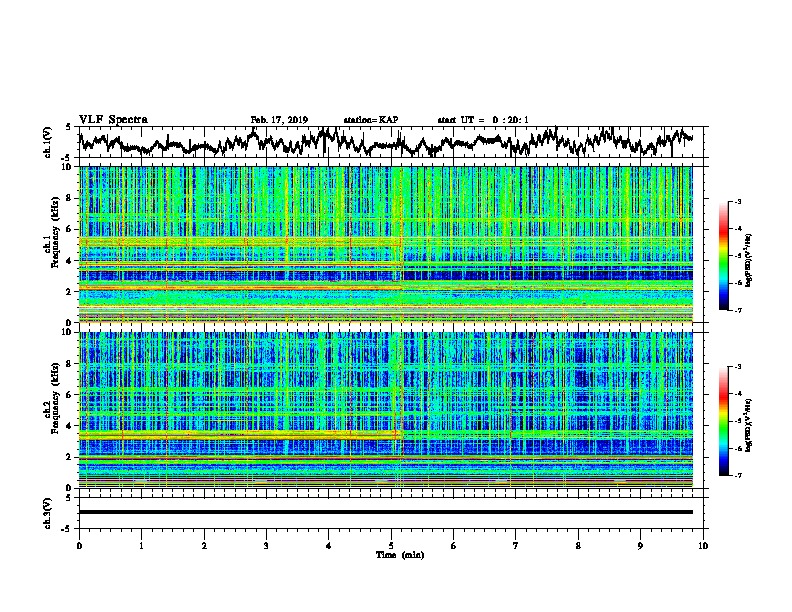Click the "start UT = 0 : 20: 1" label
This screenshot has height=612, width=792.
[x=483, y=120]
